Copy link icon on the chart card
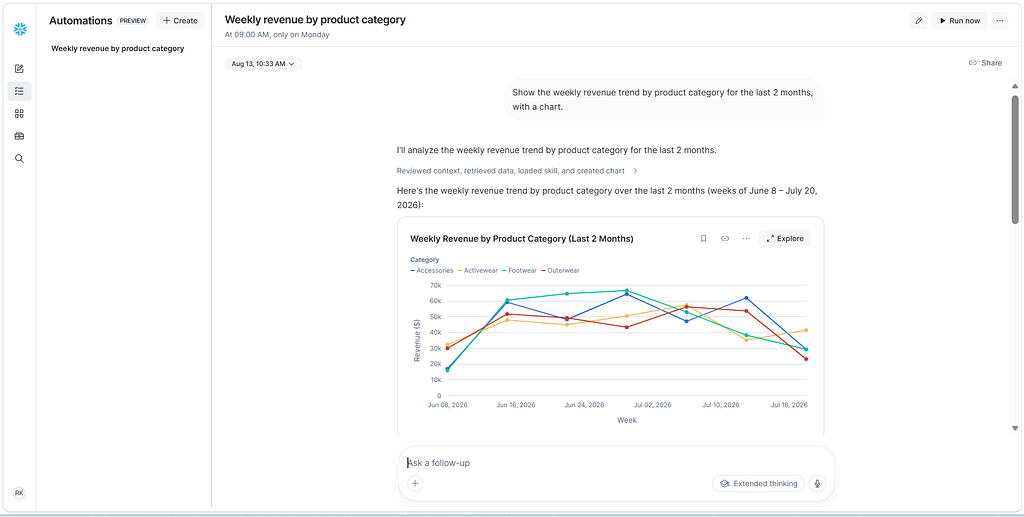 coord(724,239)
